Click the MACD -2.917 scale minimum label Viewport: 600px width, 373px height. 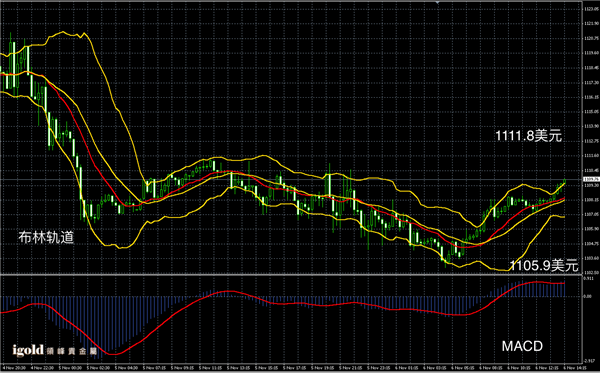pyautogui.click(x=589, y=361)
